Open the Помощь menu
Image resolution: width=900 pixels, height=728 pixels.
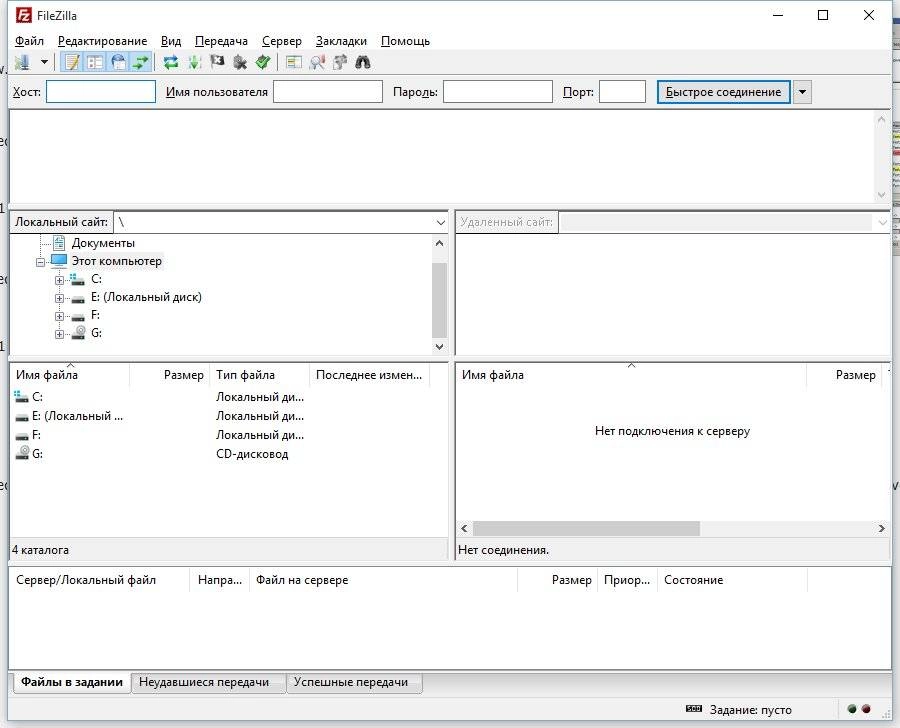point(405,41)
